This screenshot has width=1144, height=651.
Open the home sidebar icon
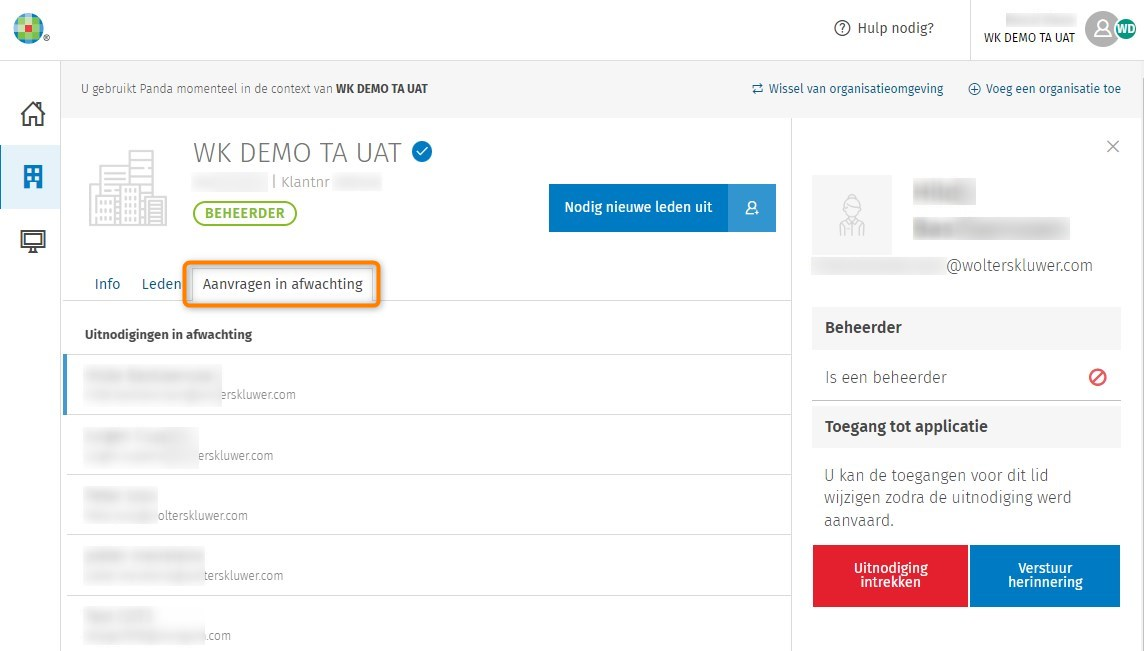tap(33, 114)
